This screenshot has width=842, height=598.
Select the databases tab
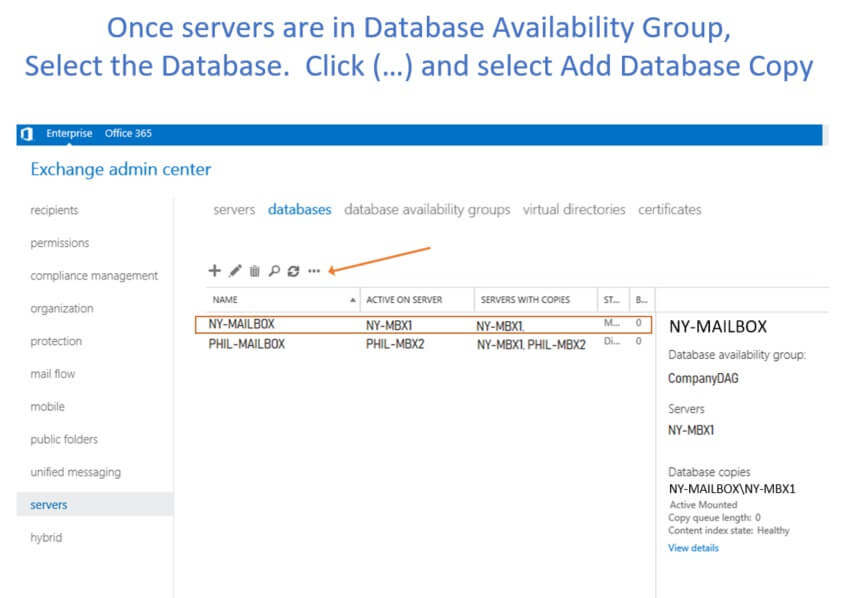pos(300,209)
